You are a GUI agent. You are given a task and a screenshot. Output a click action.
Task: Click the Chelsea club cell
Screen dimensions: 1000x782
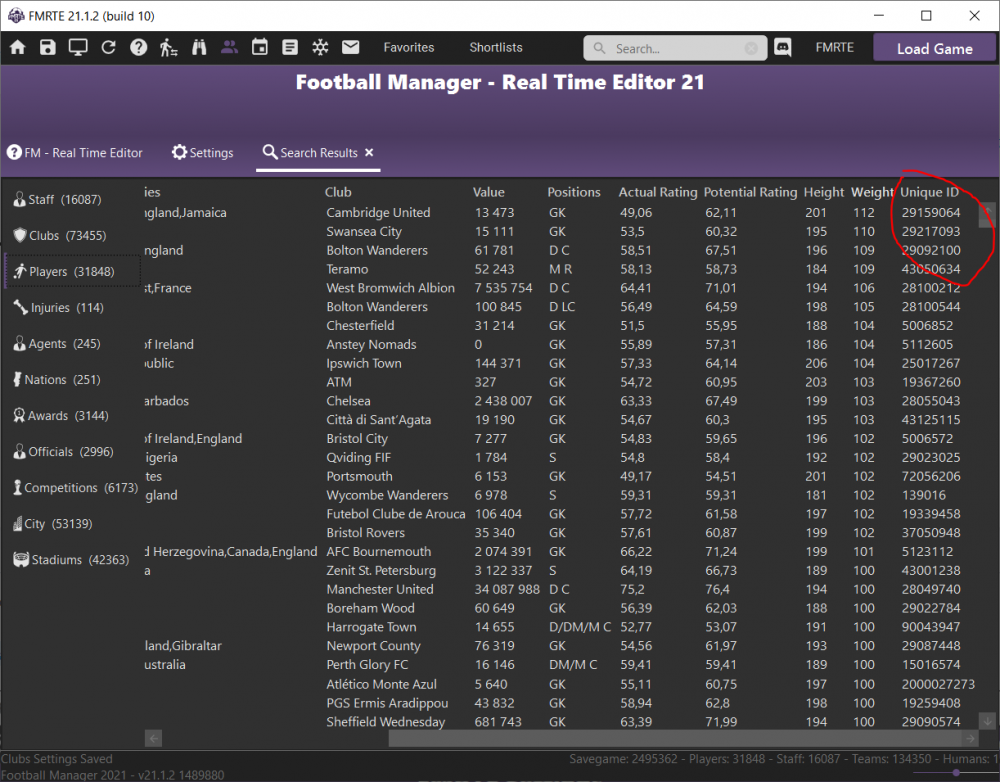[348, 401]
